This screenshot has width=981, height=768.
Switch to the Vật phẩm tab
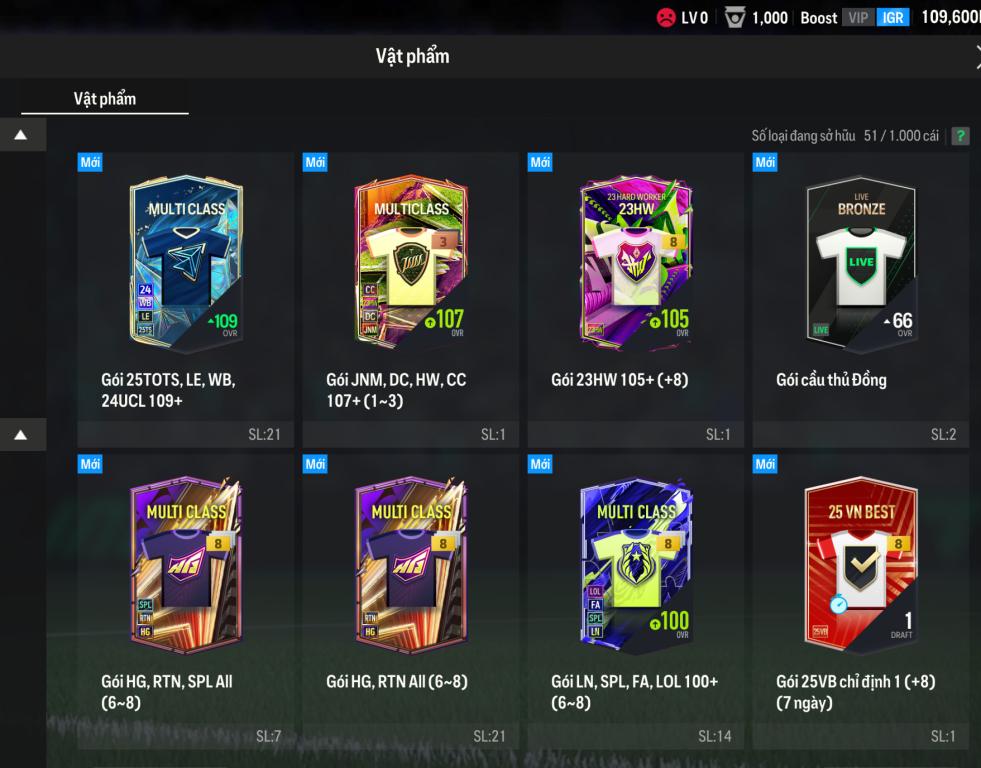point(104,99)
